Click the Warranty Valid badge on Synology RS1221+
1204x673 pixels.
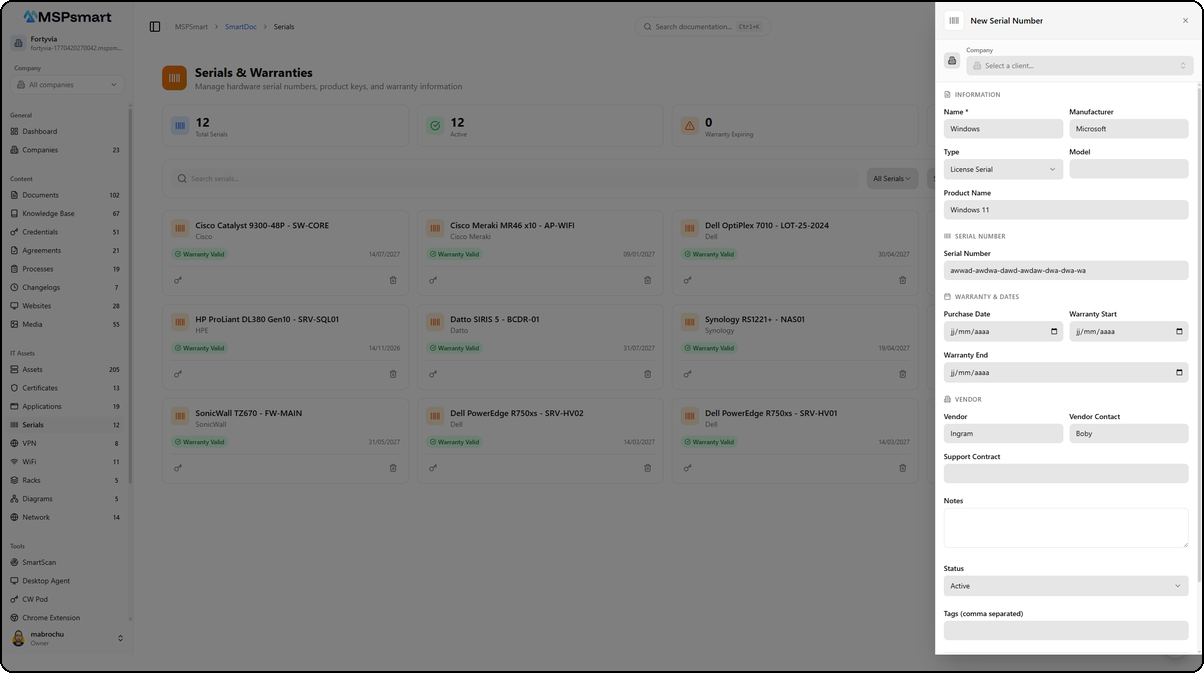click(x=711, y=348)
